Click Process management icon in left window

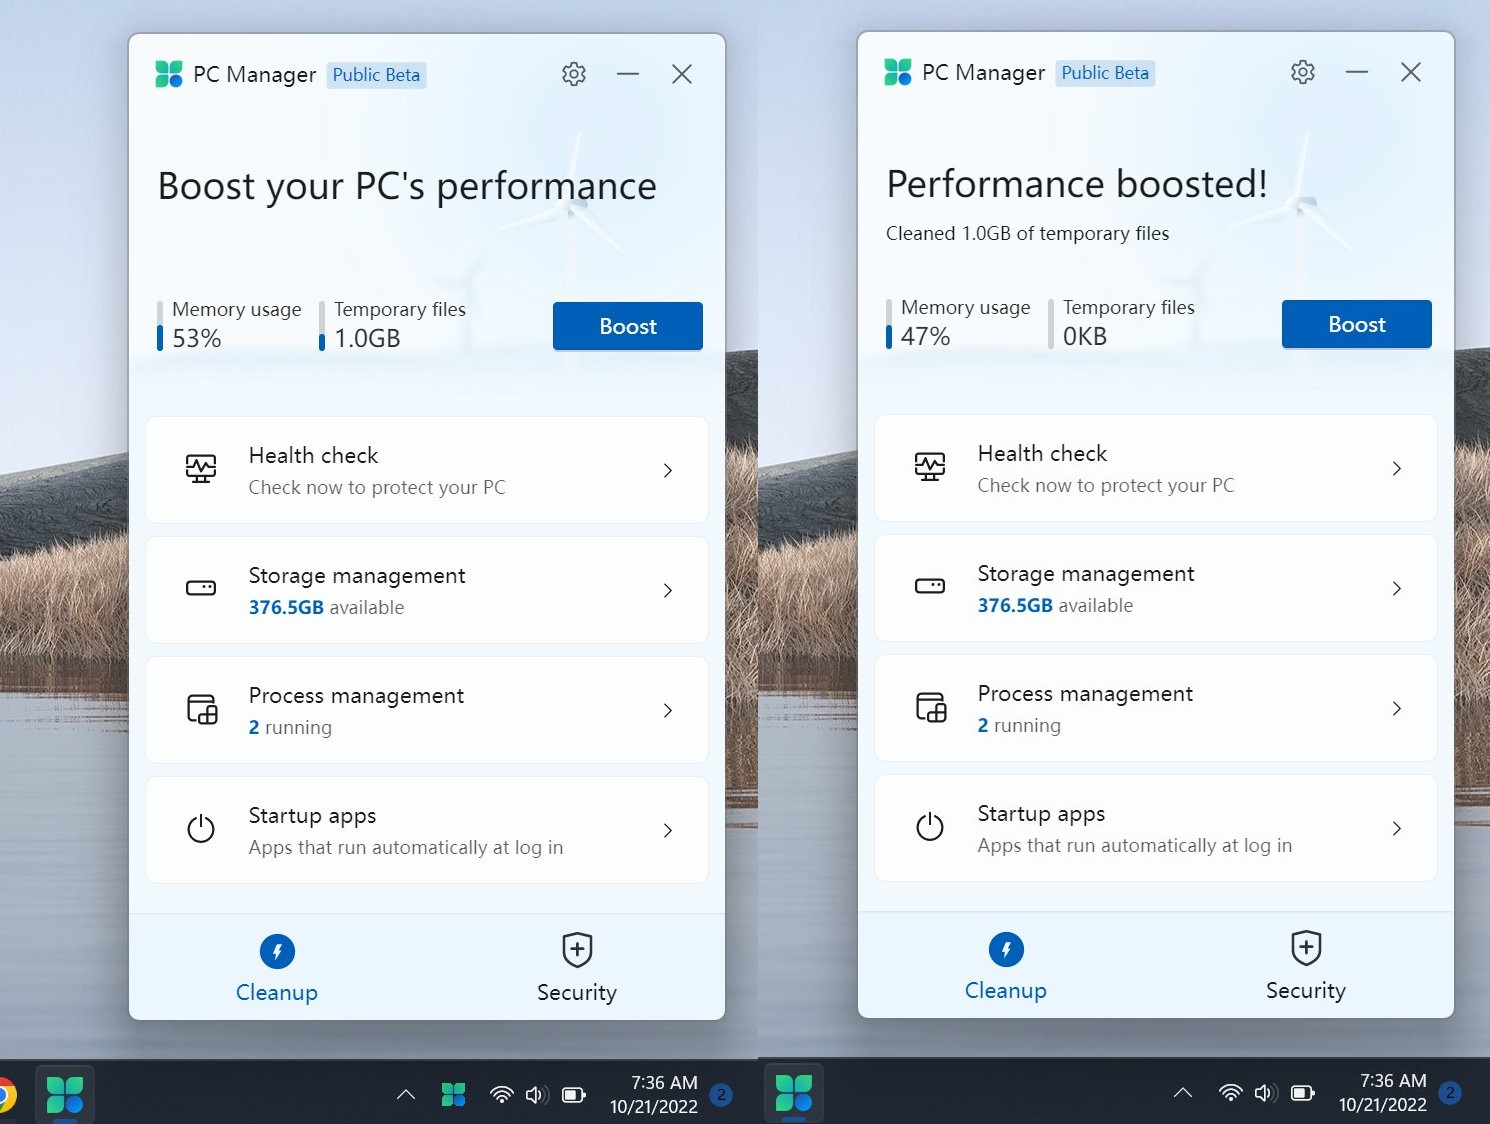tap(202, 709)
